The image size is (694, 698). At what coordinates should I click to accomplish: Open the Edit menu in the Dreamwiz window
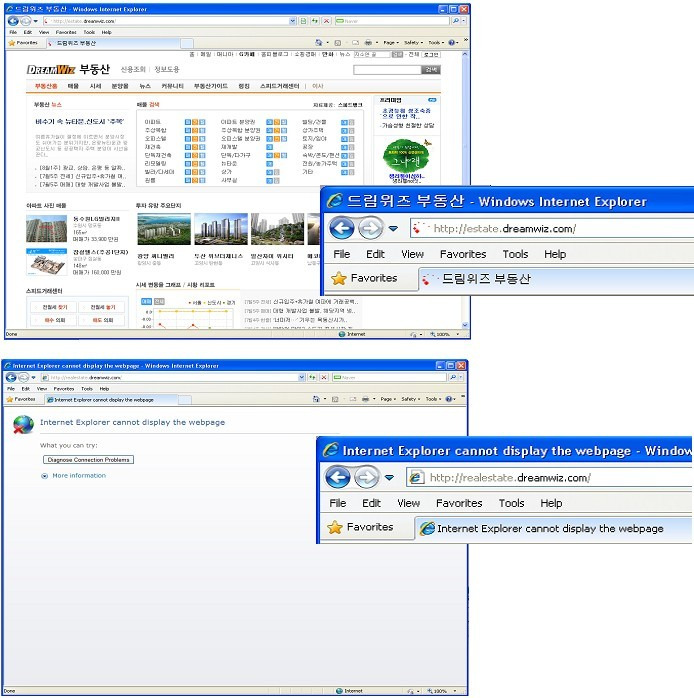click(28, 32)
